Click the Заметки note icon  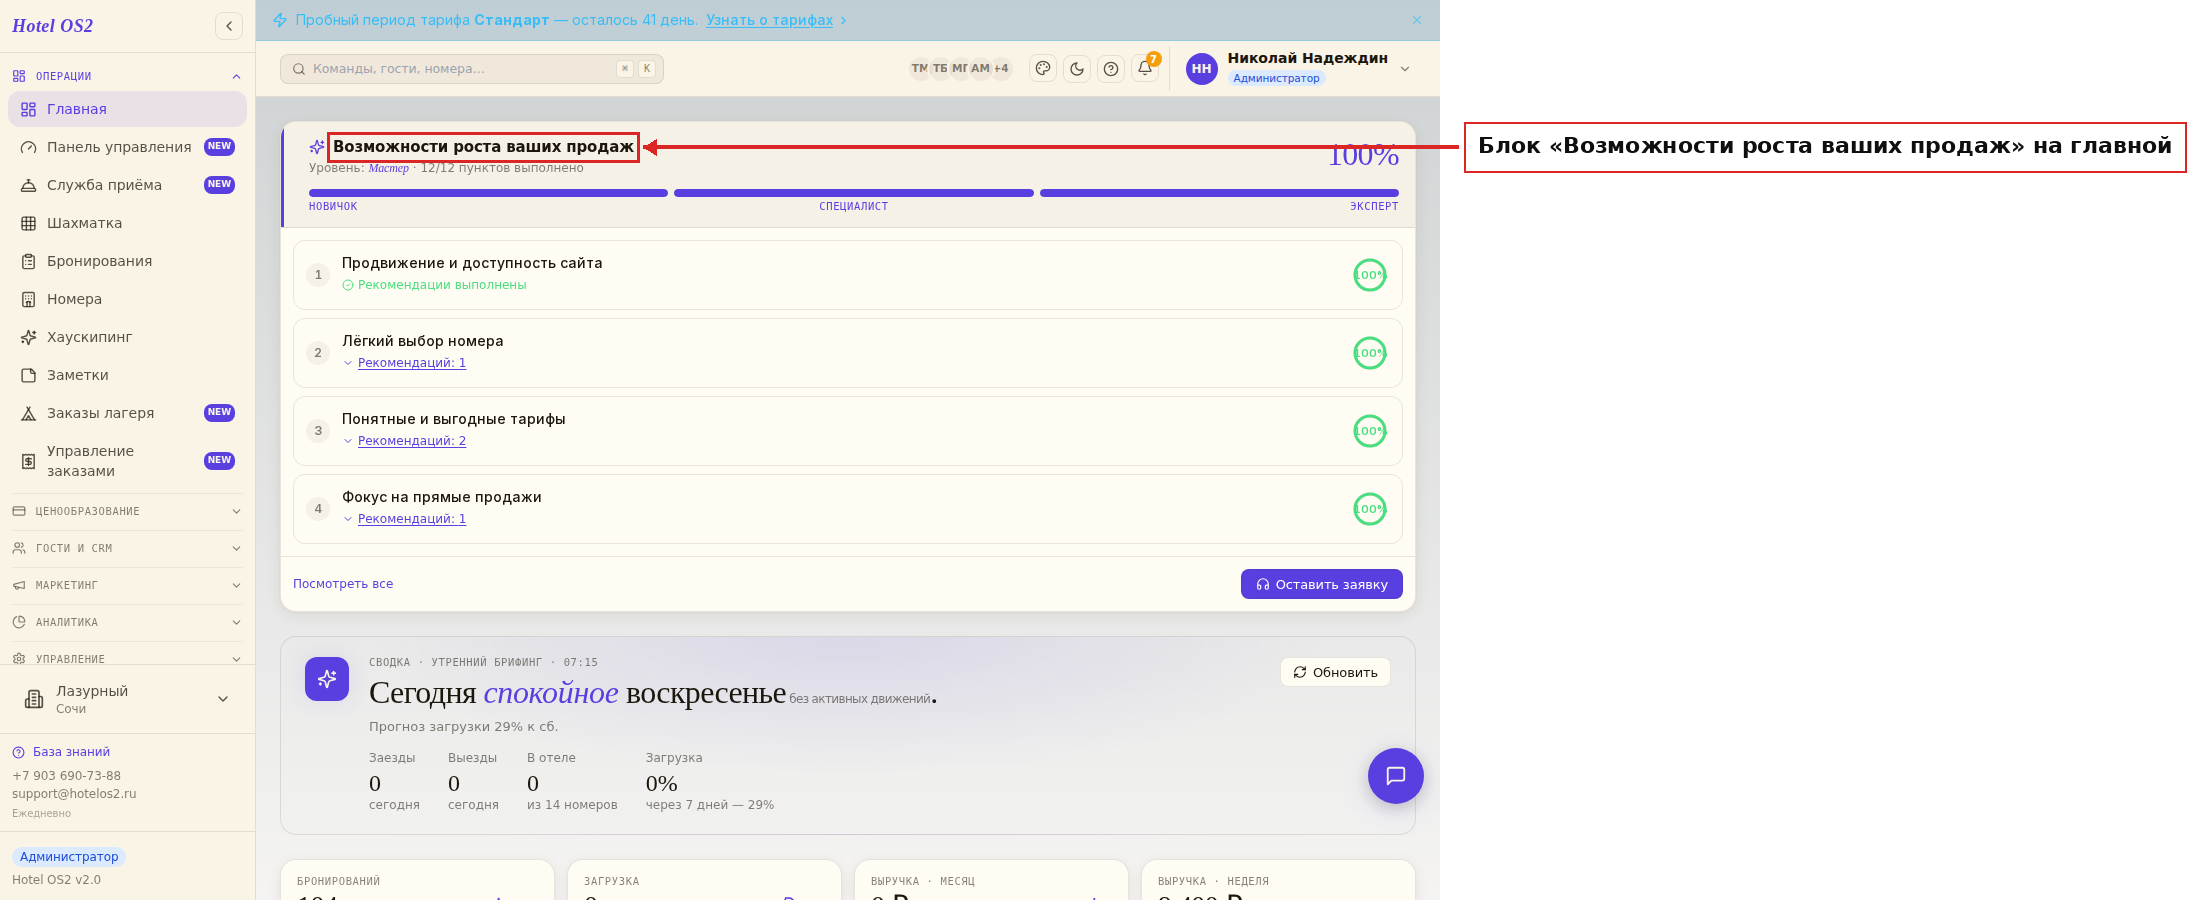[29, 375]
